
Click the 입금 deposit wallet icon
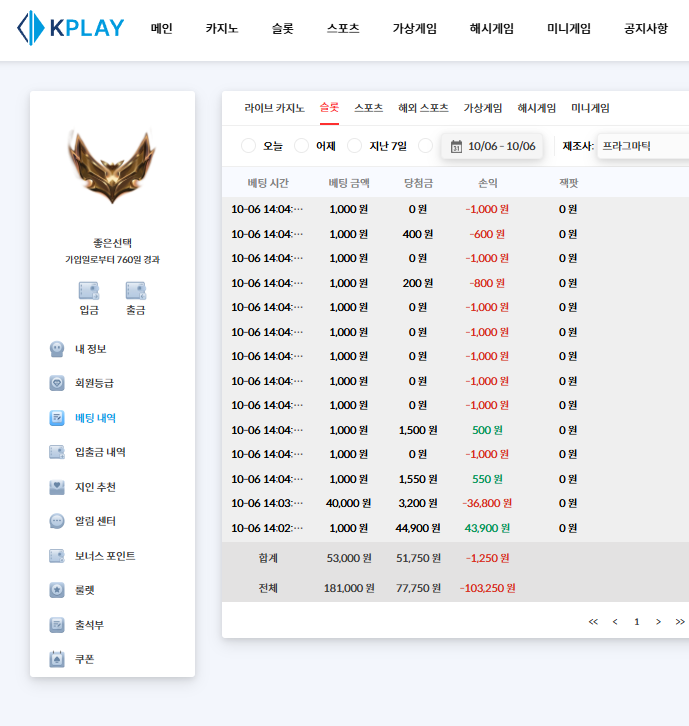click(89, 291)
